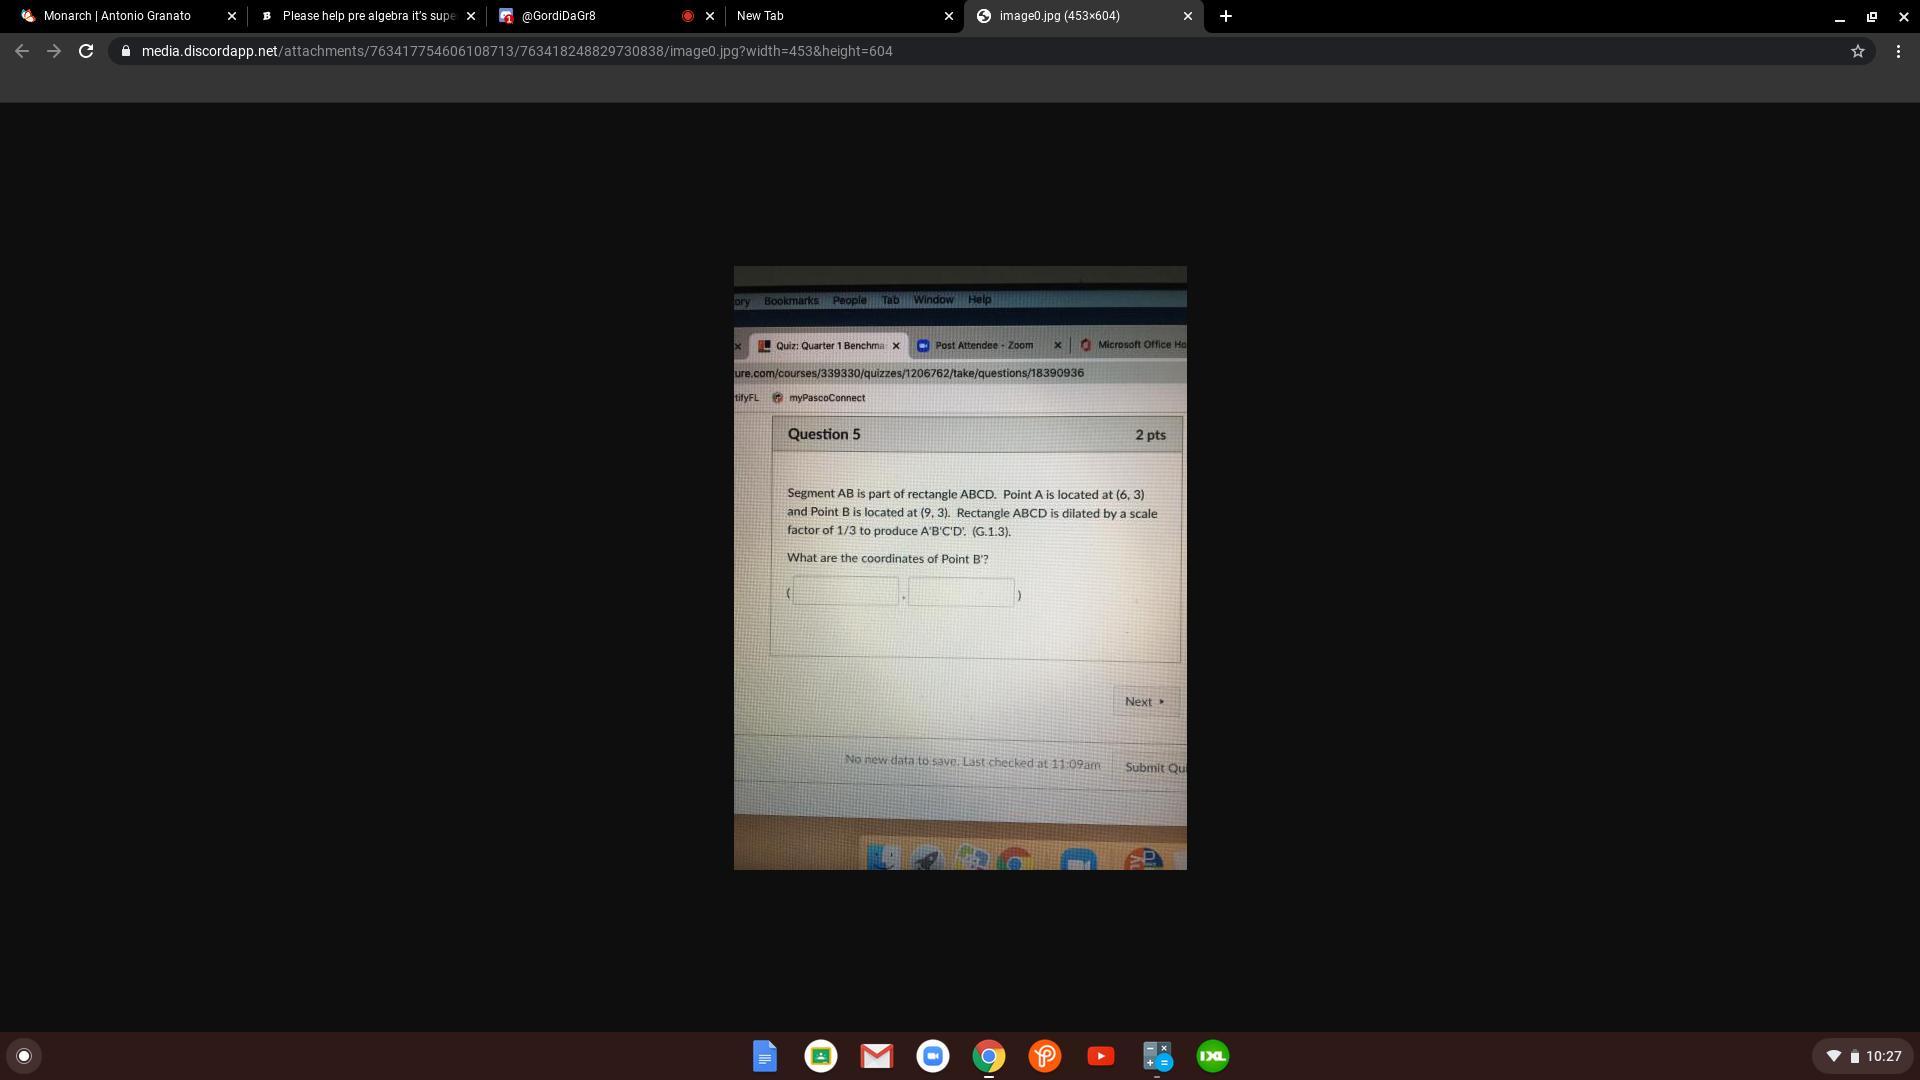Launch Google Classroom shelf icon
1920x1080 pixels.
point(821,1056)
